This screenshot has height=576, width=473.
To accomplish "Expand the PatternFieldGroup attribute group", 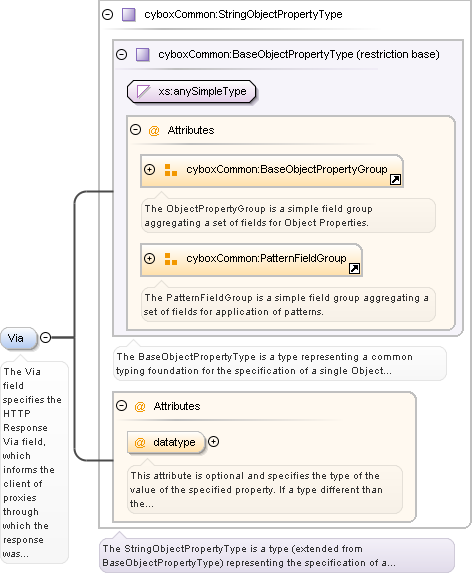I will click(x=149, y=259).
